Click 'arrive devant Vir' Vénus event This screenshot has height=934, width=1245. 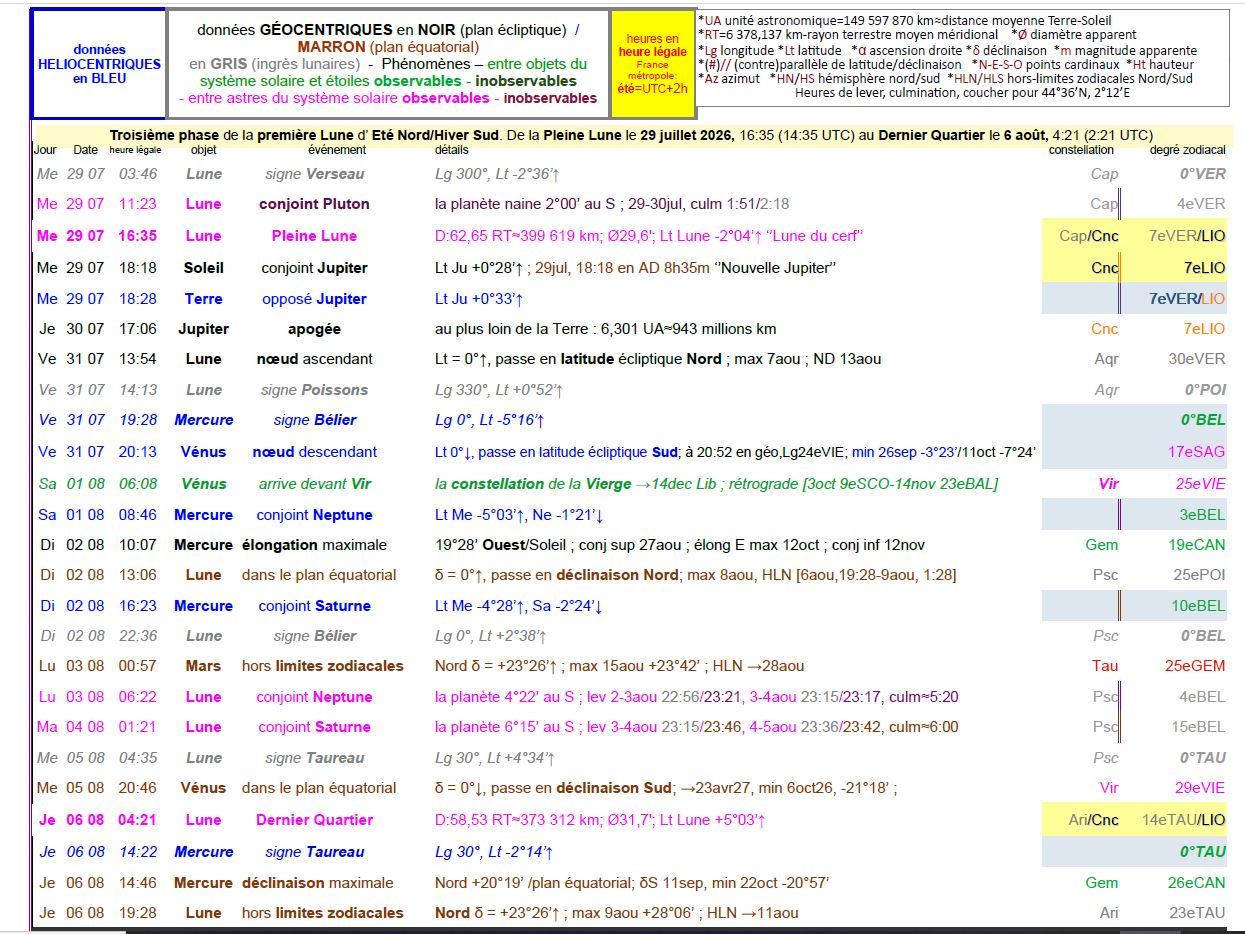coord(315,484)
